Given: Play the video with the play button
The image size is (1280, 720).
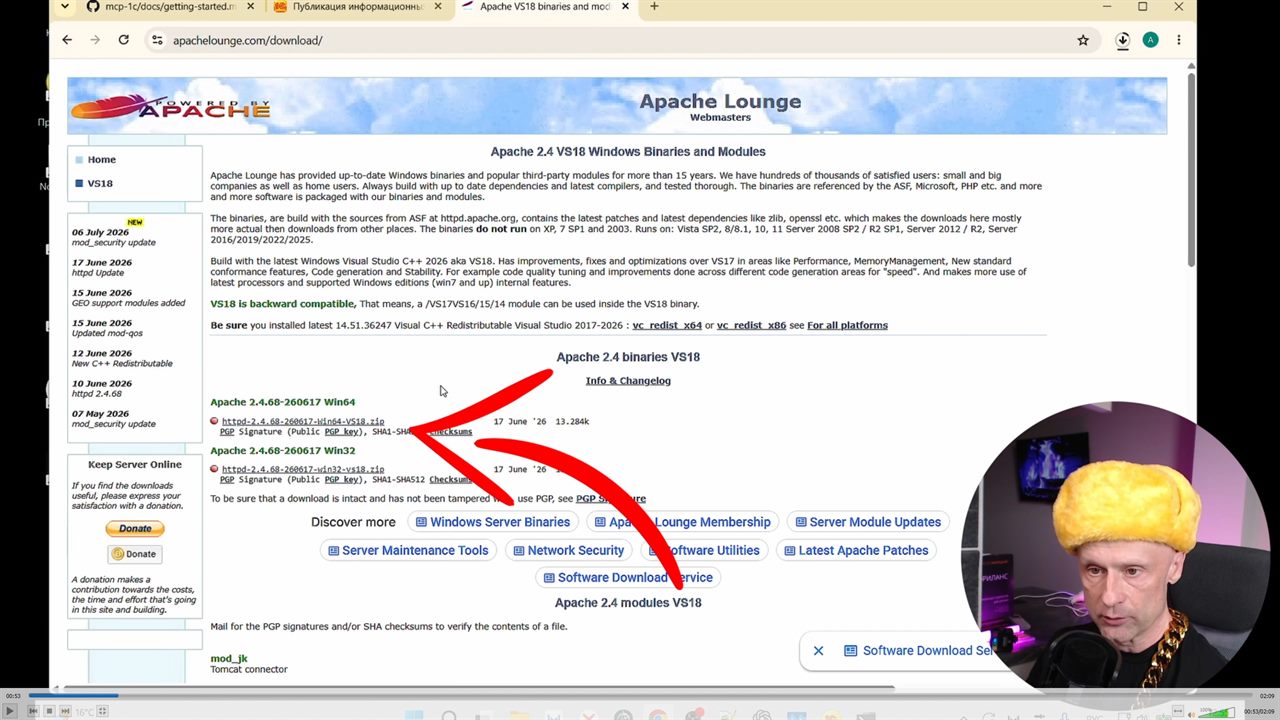Looking at the screenshot, I should pyautogui.click(x=10, y=711).
